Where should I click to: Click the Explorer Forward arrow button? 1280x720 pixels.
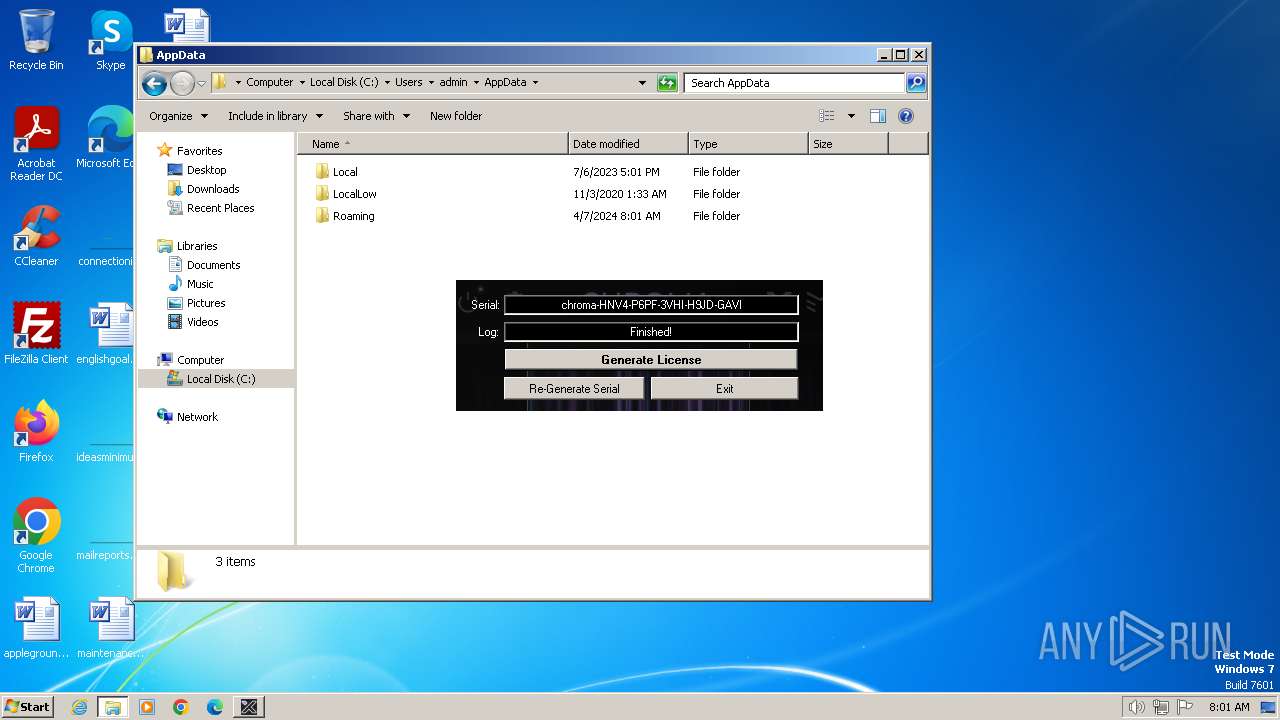pyautogui.click(x=182, y=83)
